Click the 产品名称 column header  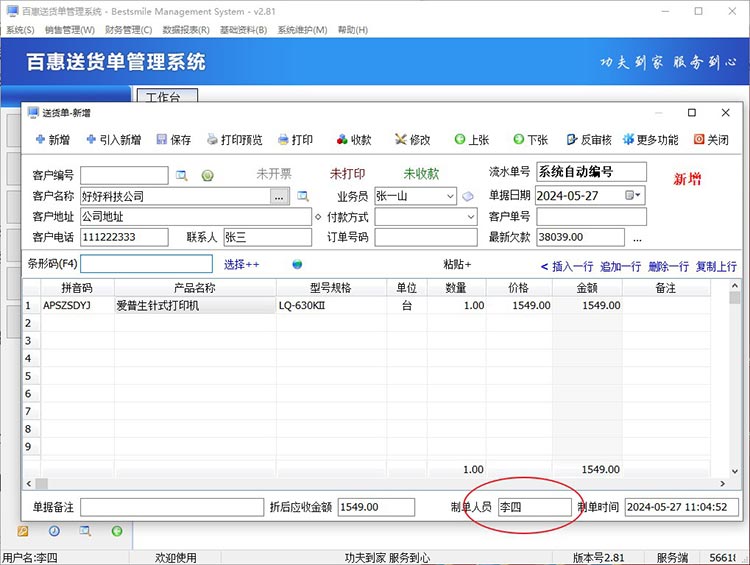pyautogui.click(x=195, y=288)
